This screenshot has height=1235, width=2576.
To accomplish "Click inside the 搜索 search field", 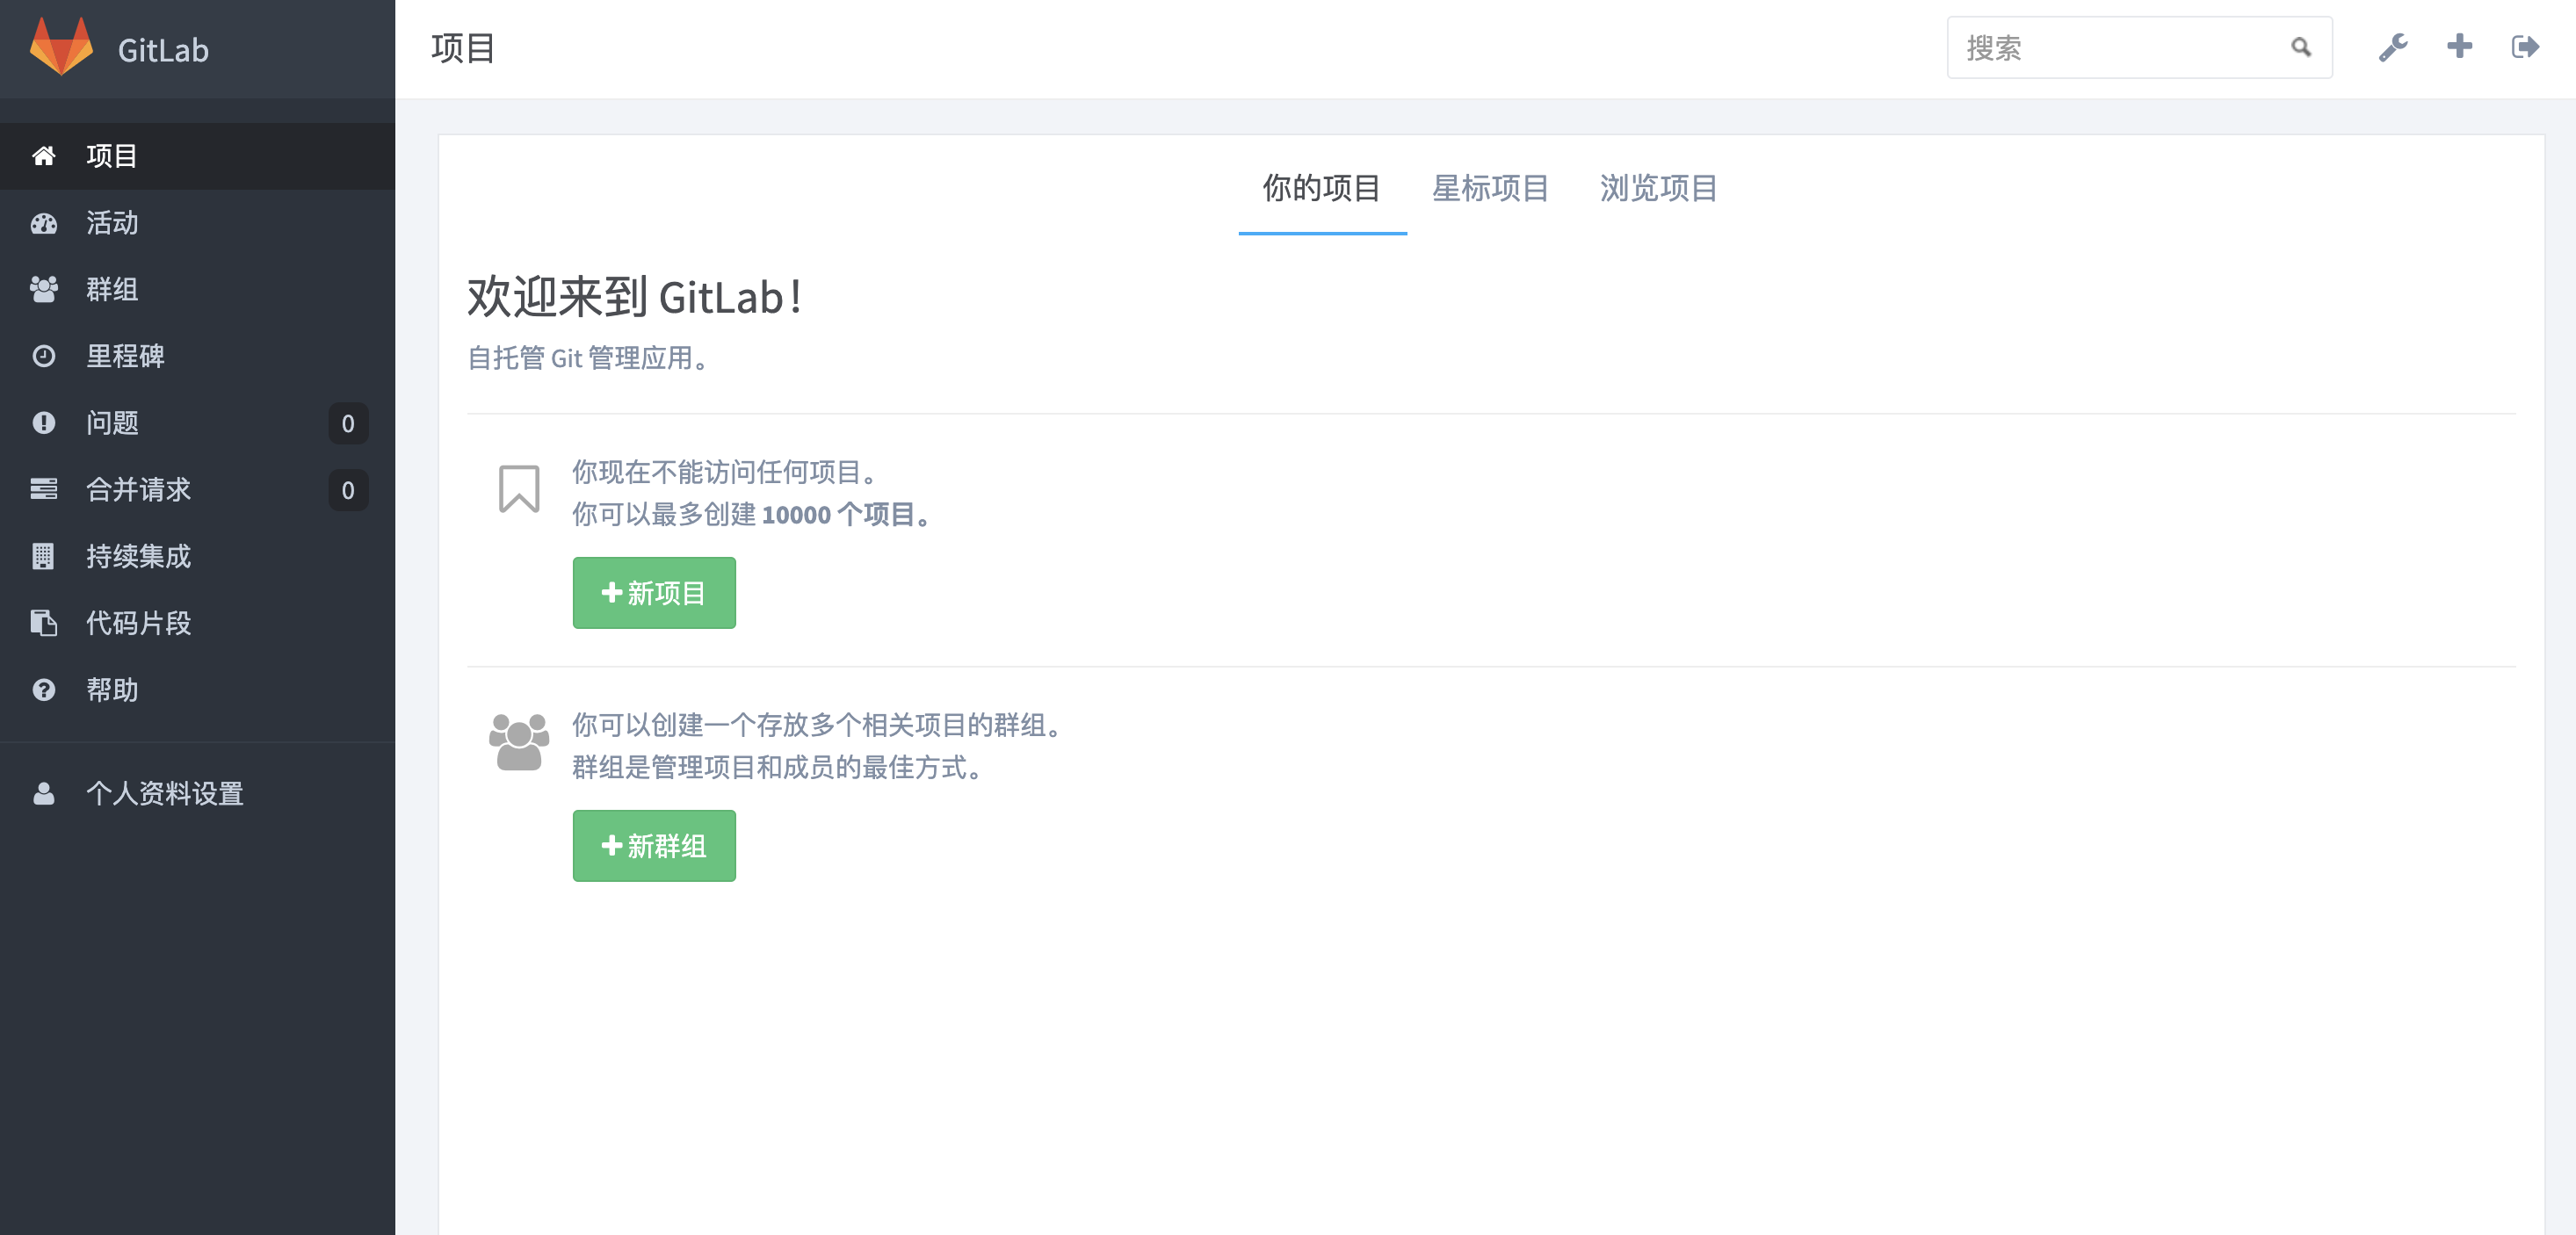I will [x=2100, y=46].
